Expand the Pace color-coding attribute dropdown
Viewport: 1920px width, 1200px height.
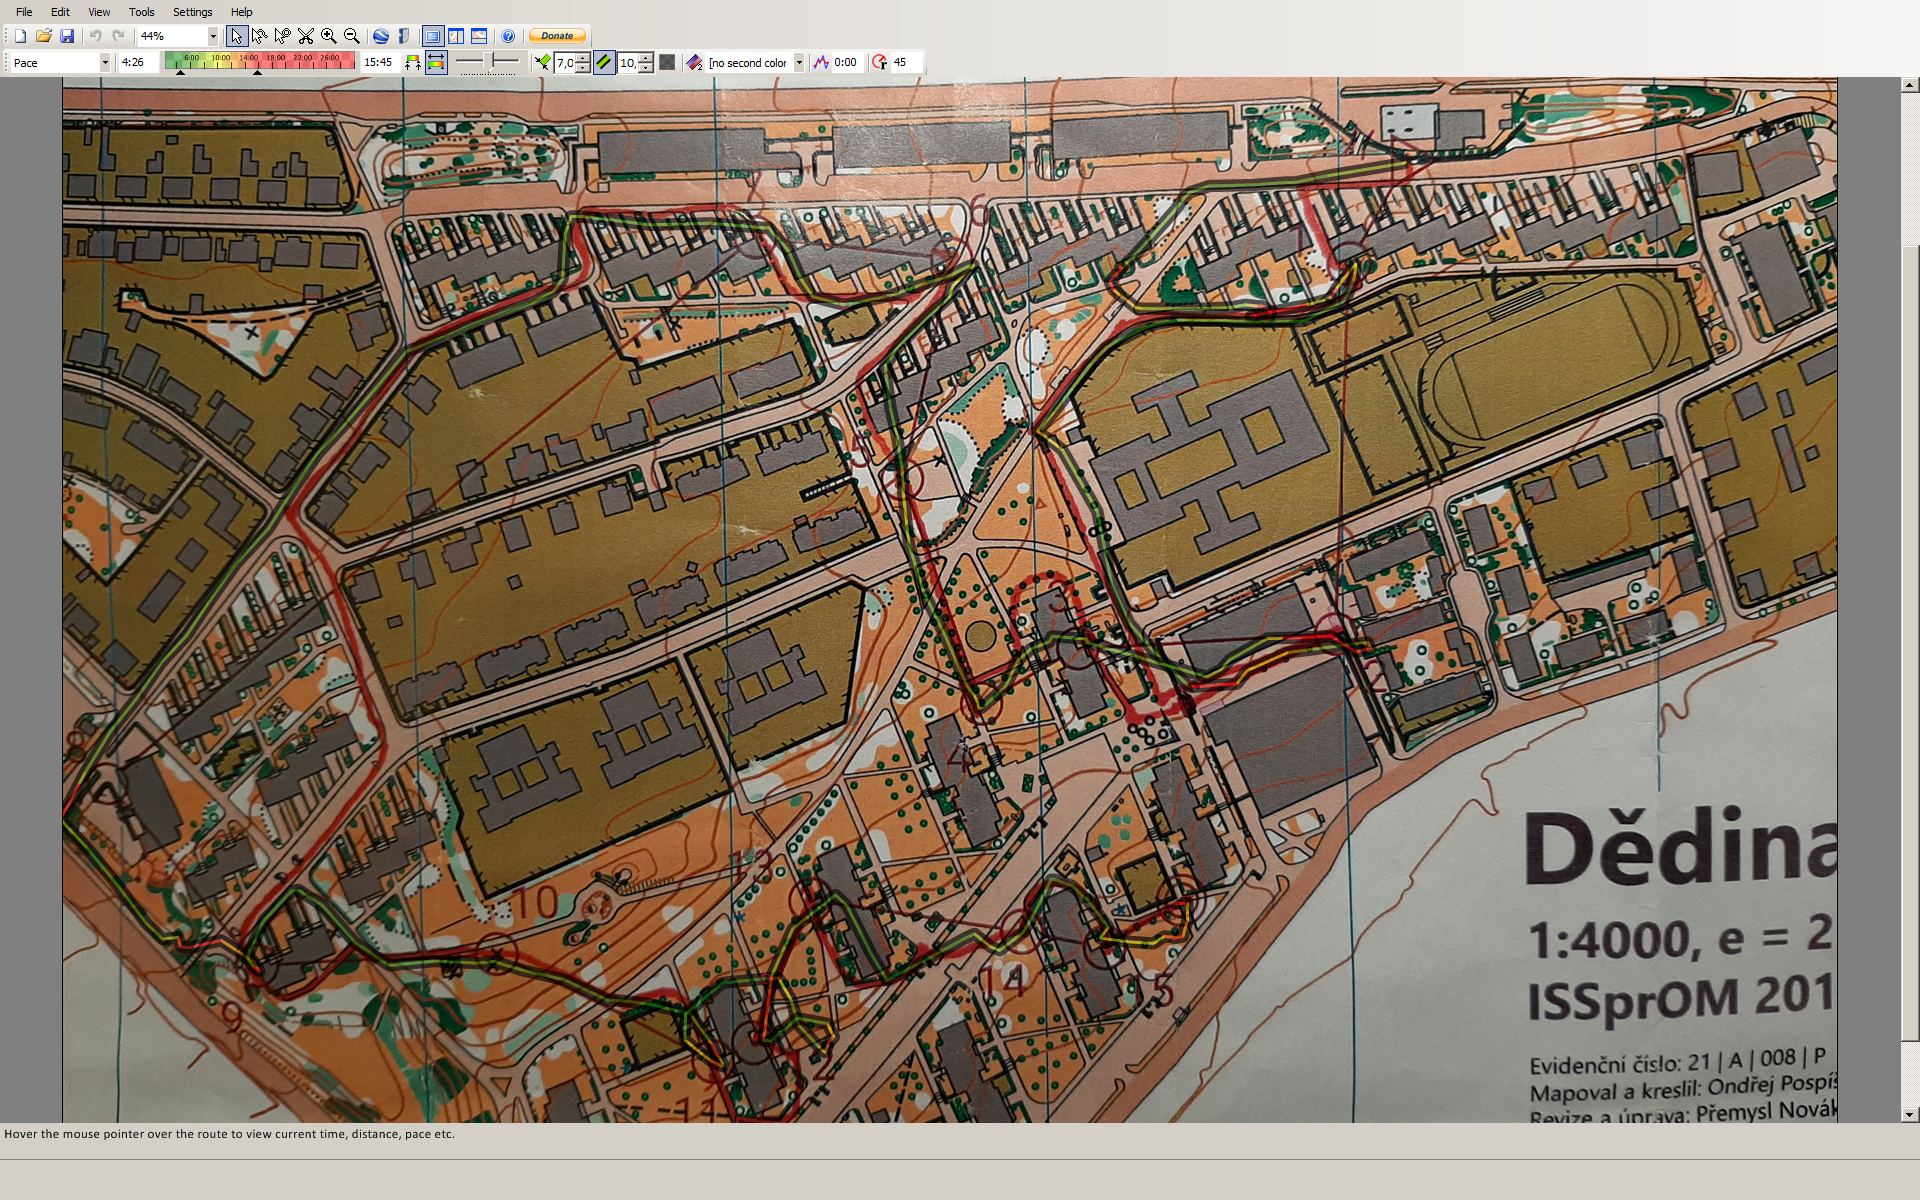tap(104, 62)
